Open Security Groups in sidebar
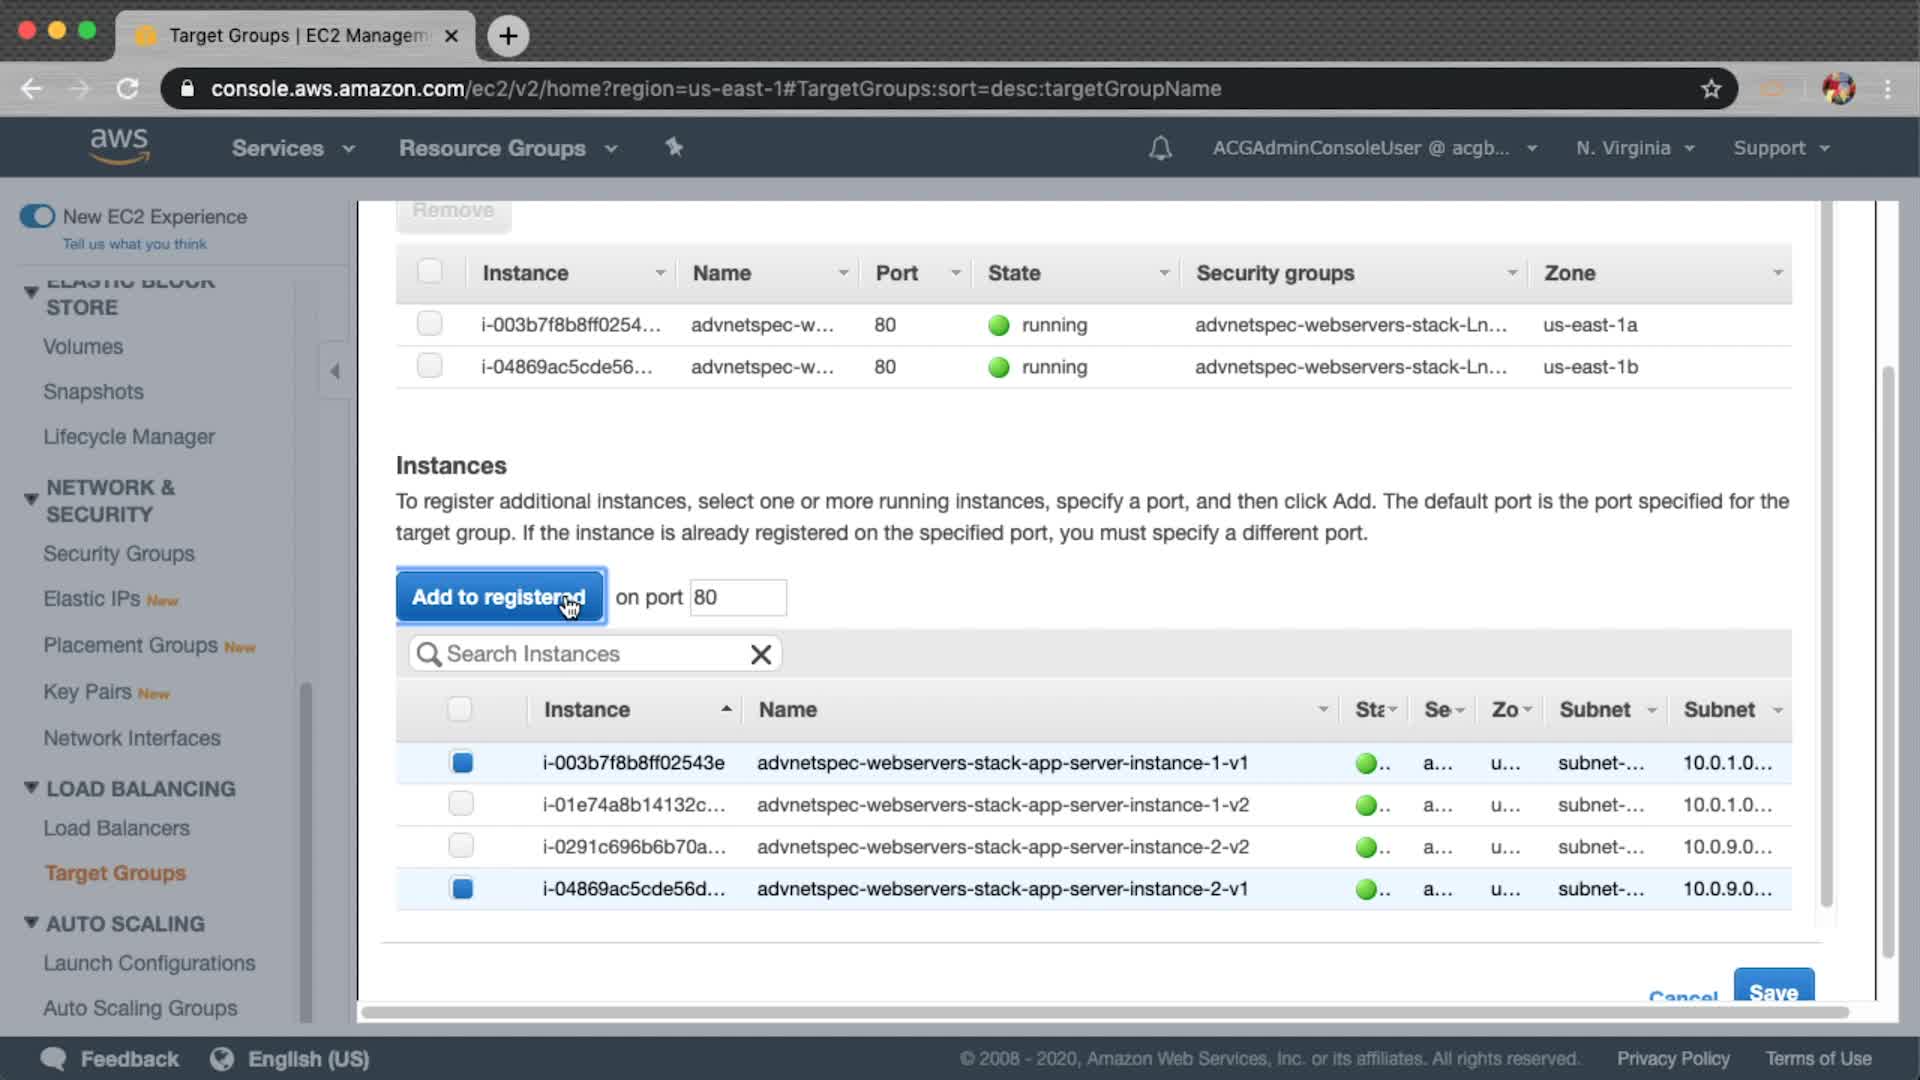 [x=118, y=553]
